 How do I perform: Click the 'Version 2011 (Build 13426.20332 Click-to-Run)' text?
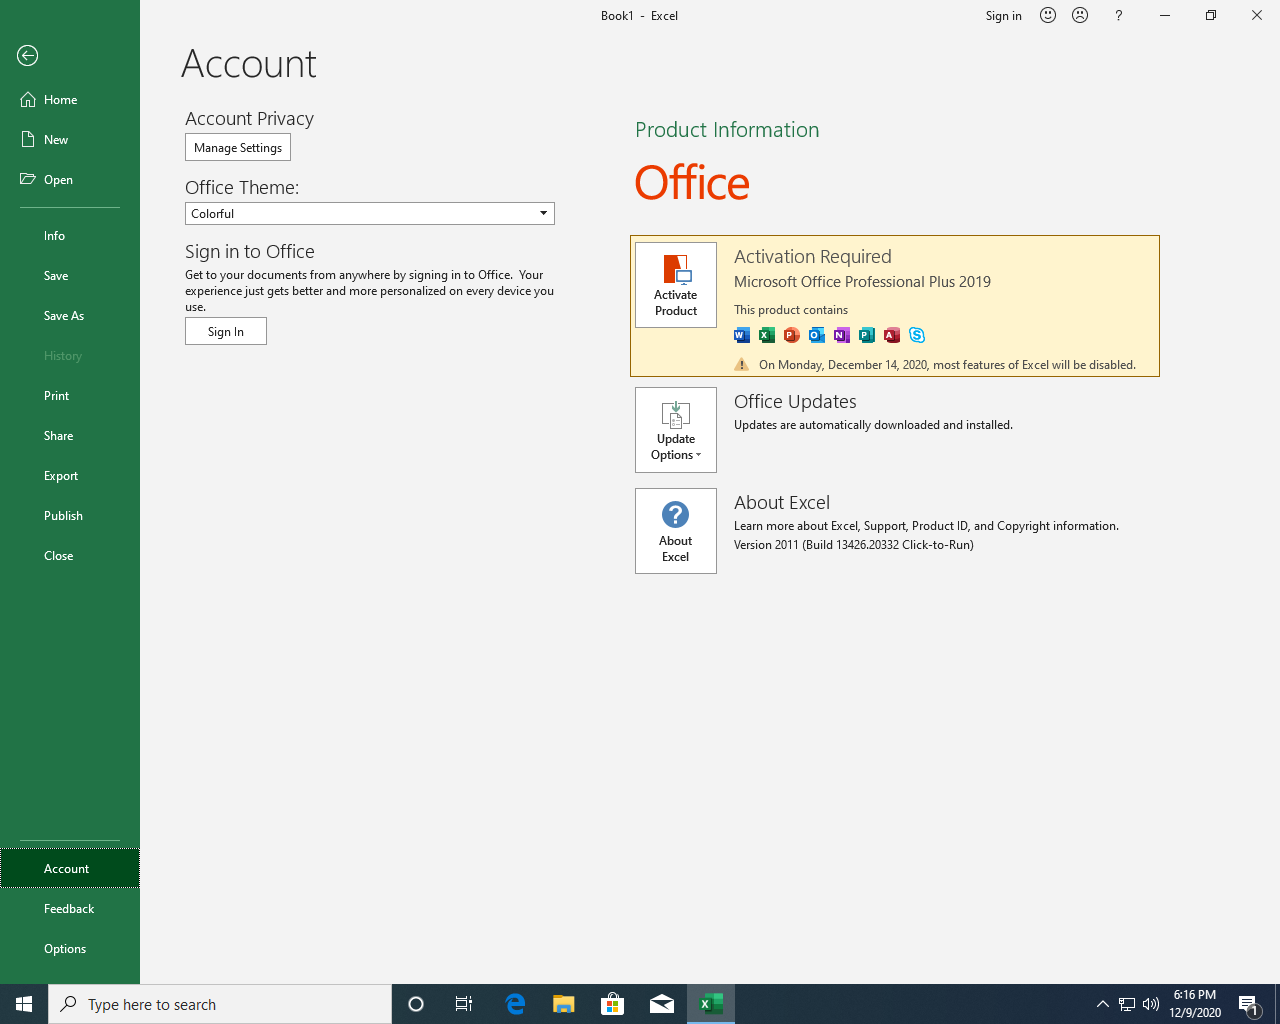click(854, 545)
